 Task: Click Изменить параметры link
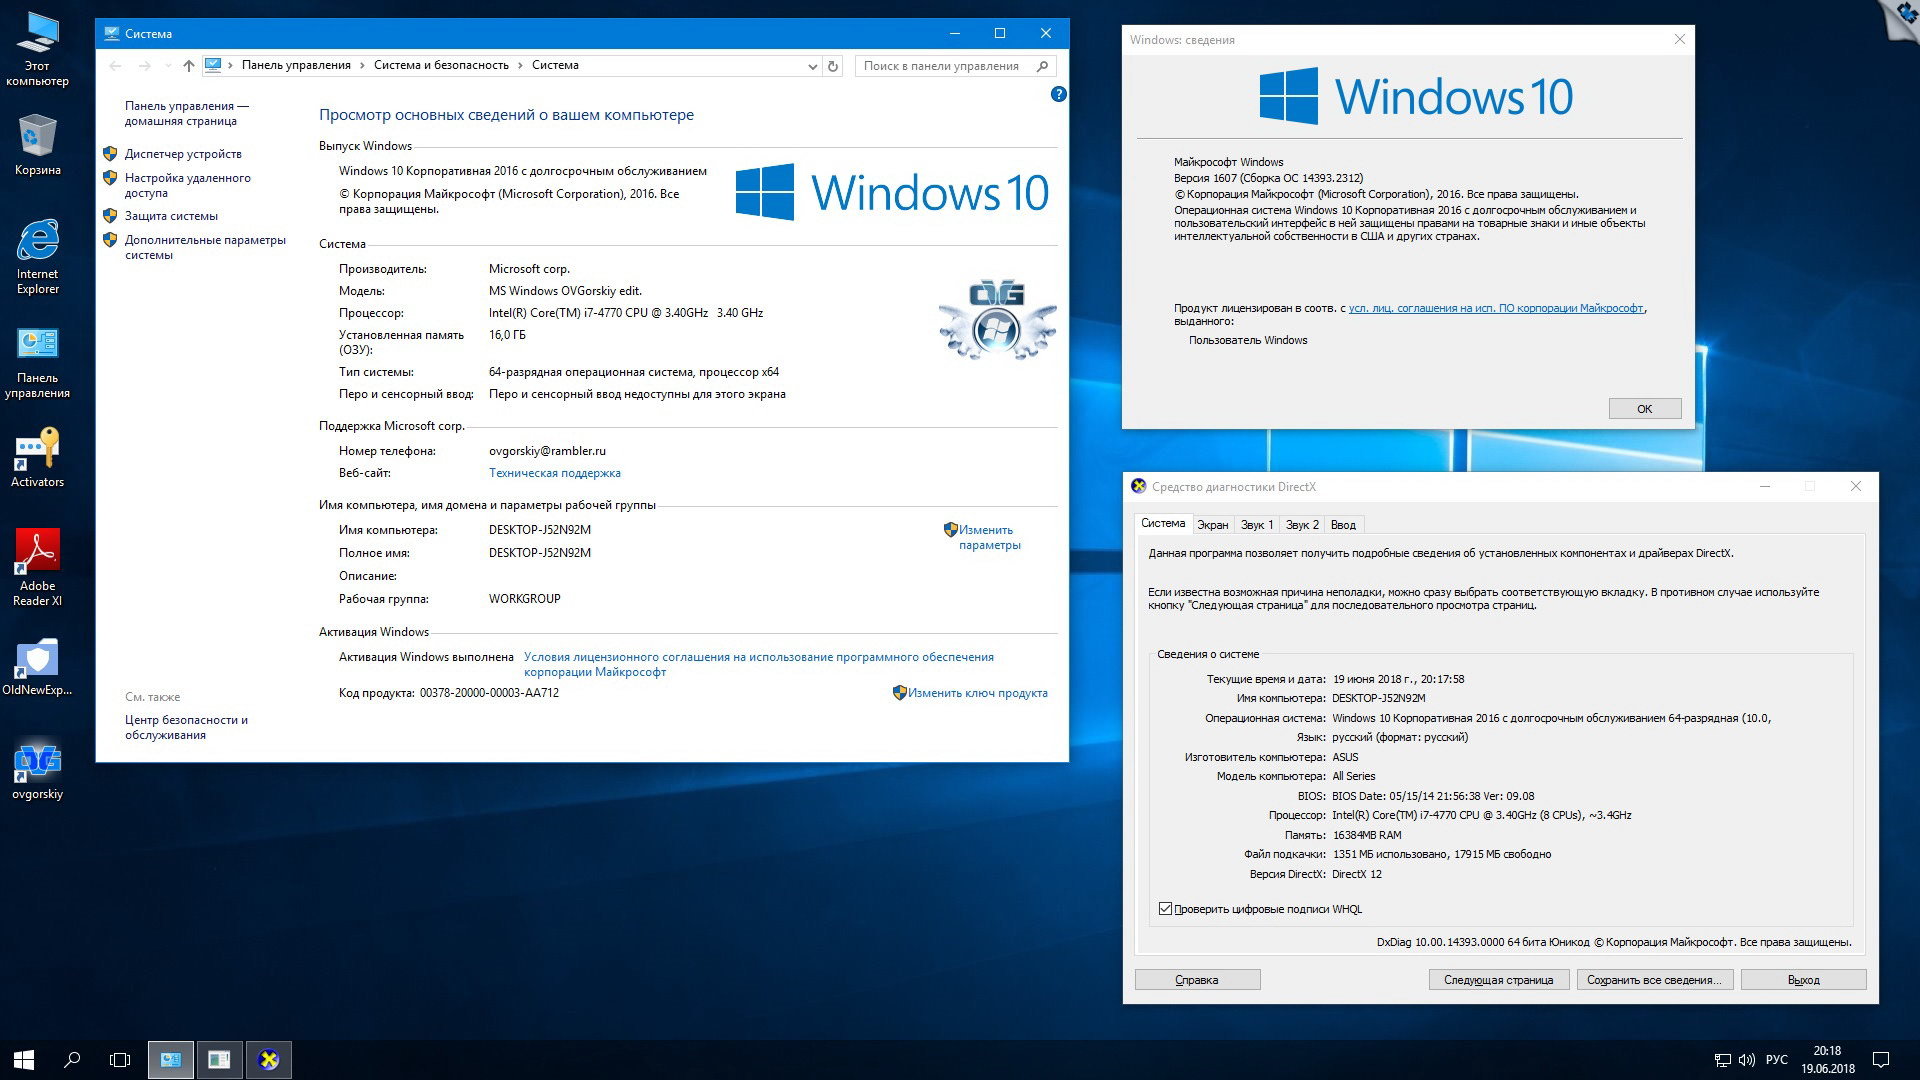tap(989, 537)
